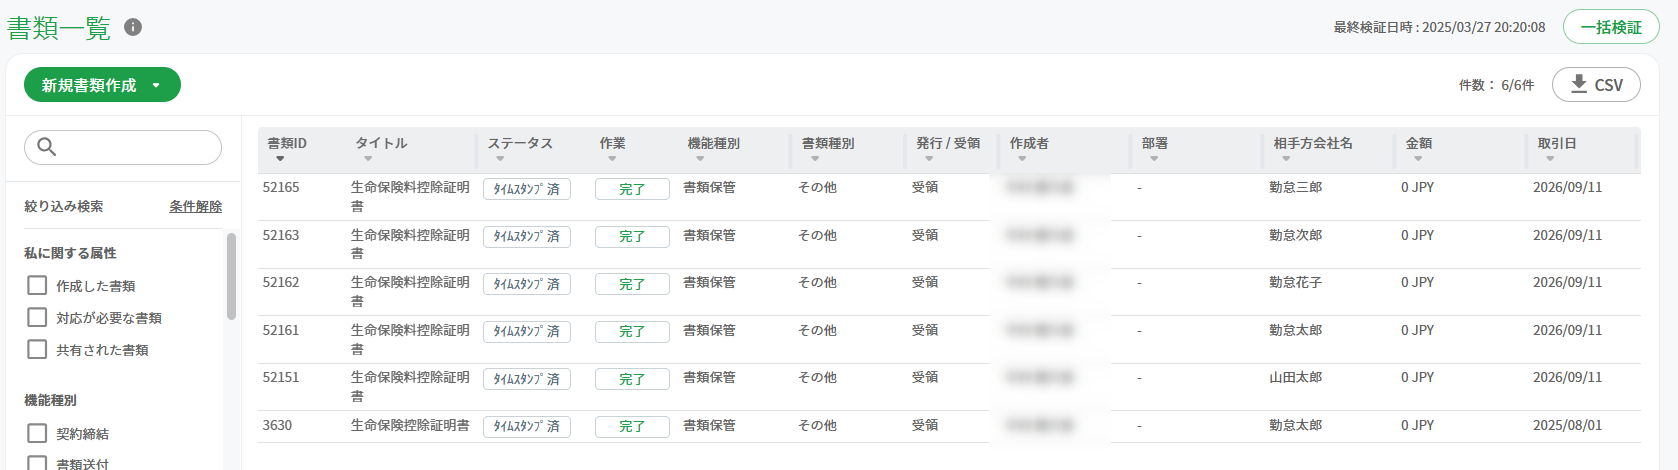1678x470 pixels.
Task: Click the 金額 column sort arrow
Action: click(1418, 159)
